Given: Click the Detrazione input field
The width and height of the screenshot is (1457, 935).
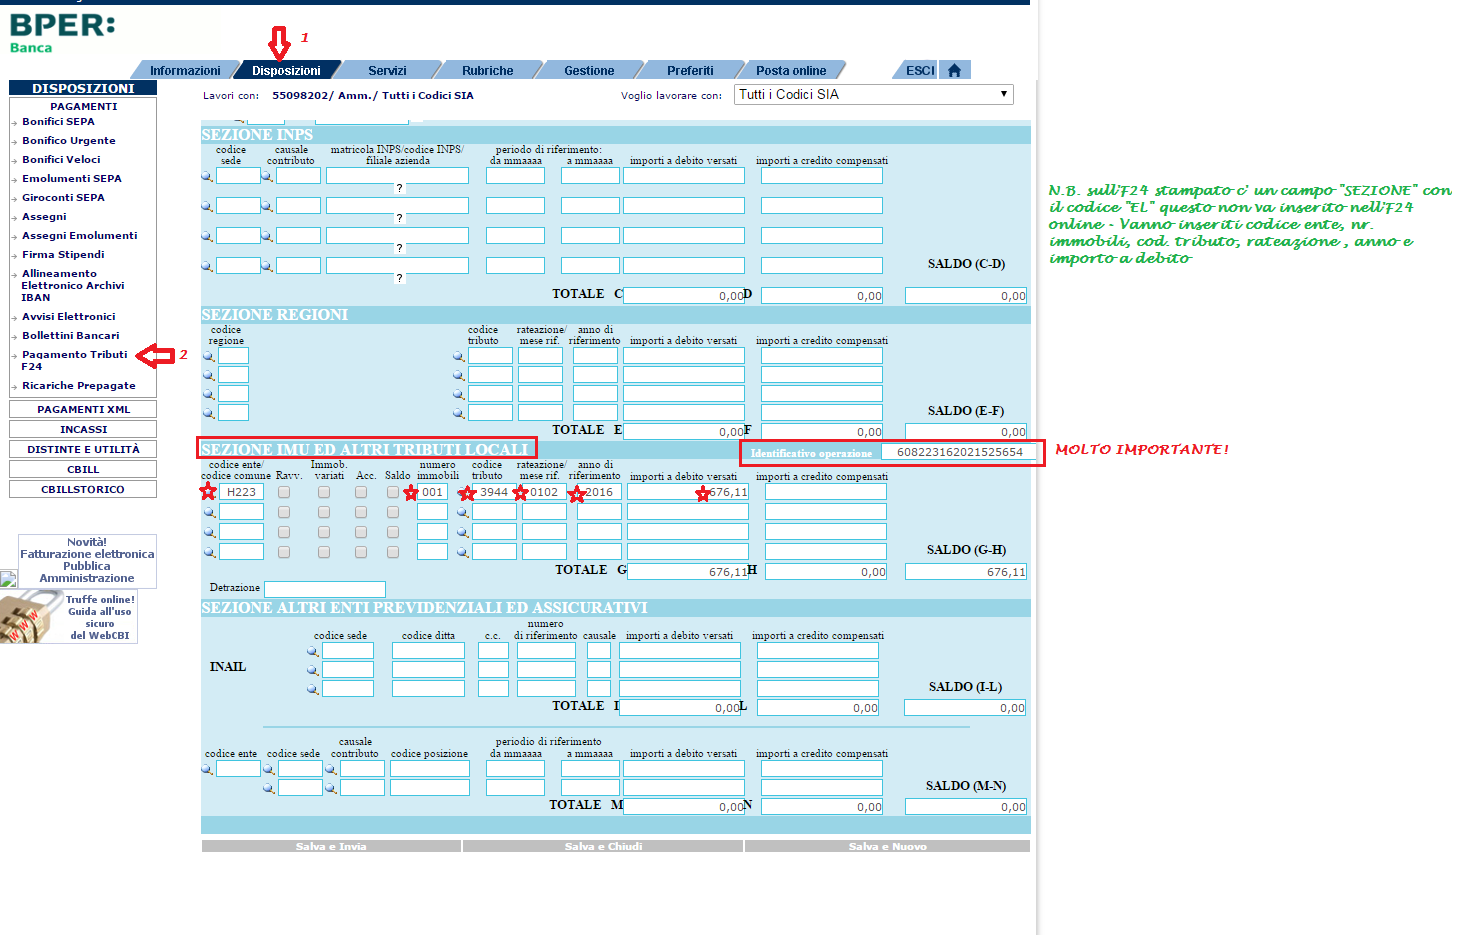Looking at the screenshot, I should [324, 589].
